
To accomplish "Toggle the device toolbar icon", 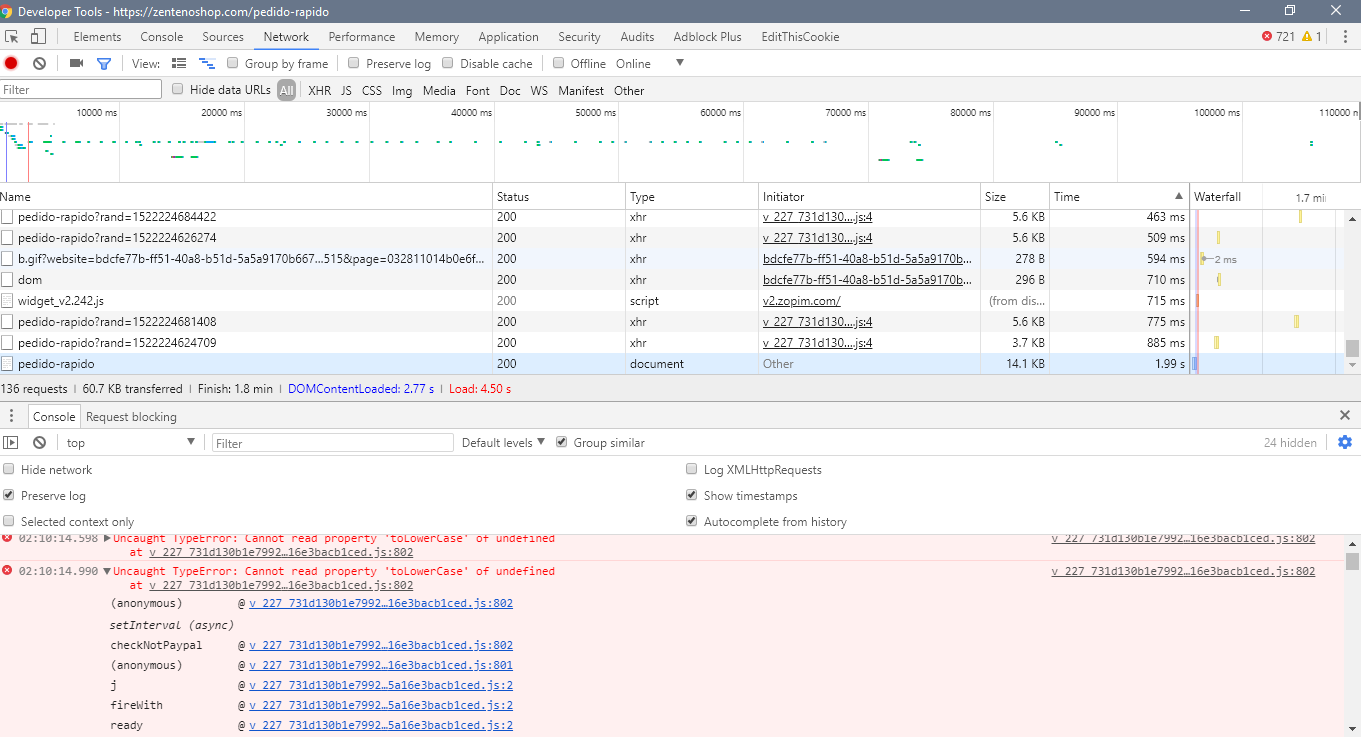I will pyautogui.click(x=38, y=37).
